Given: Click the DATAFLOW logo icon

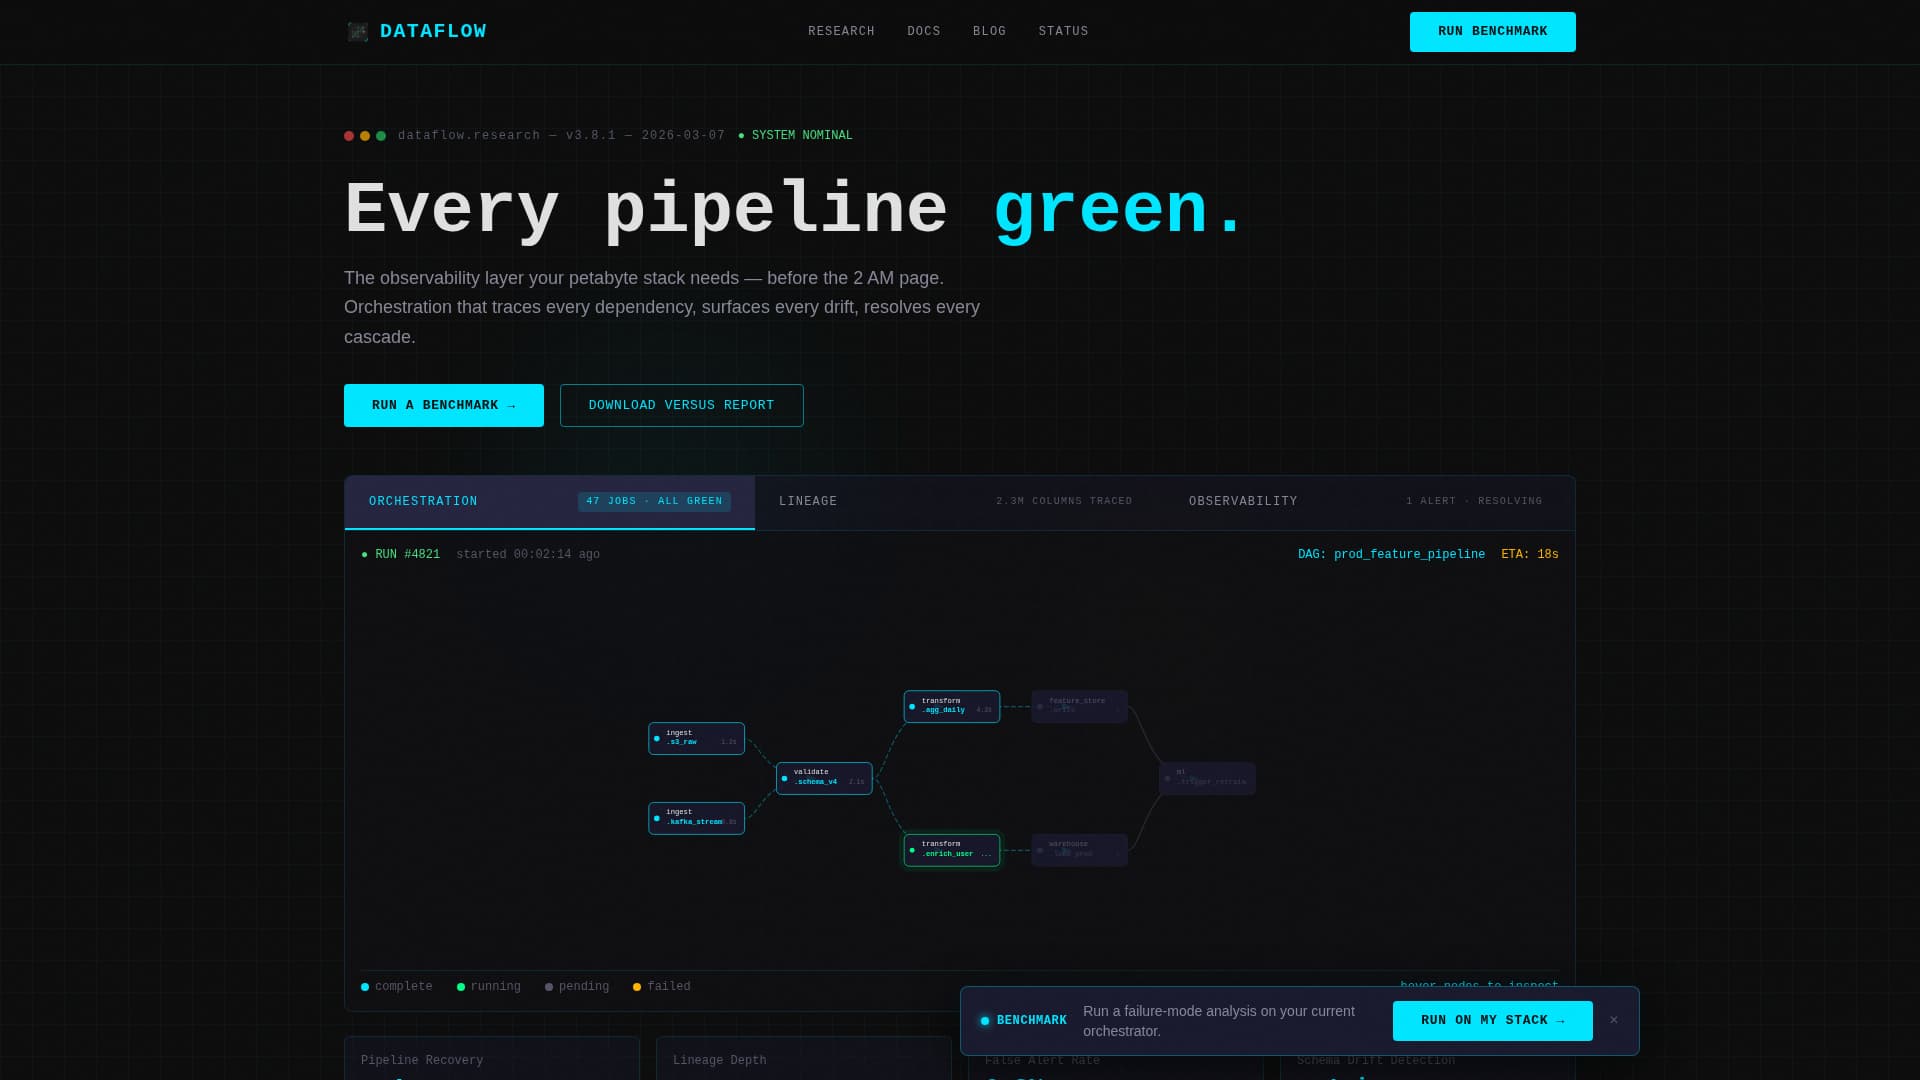Looking at the screenshot, I should coord(357,32).
